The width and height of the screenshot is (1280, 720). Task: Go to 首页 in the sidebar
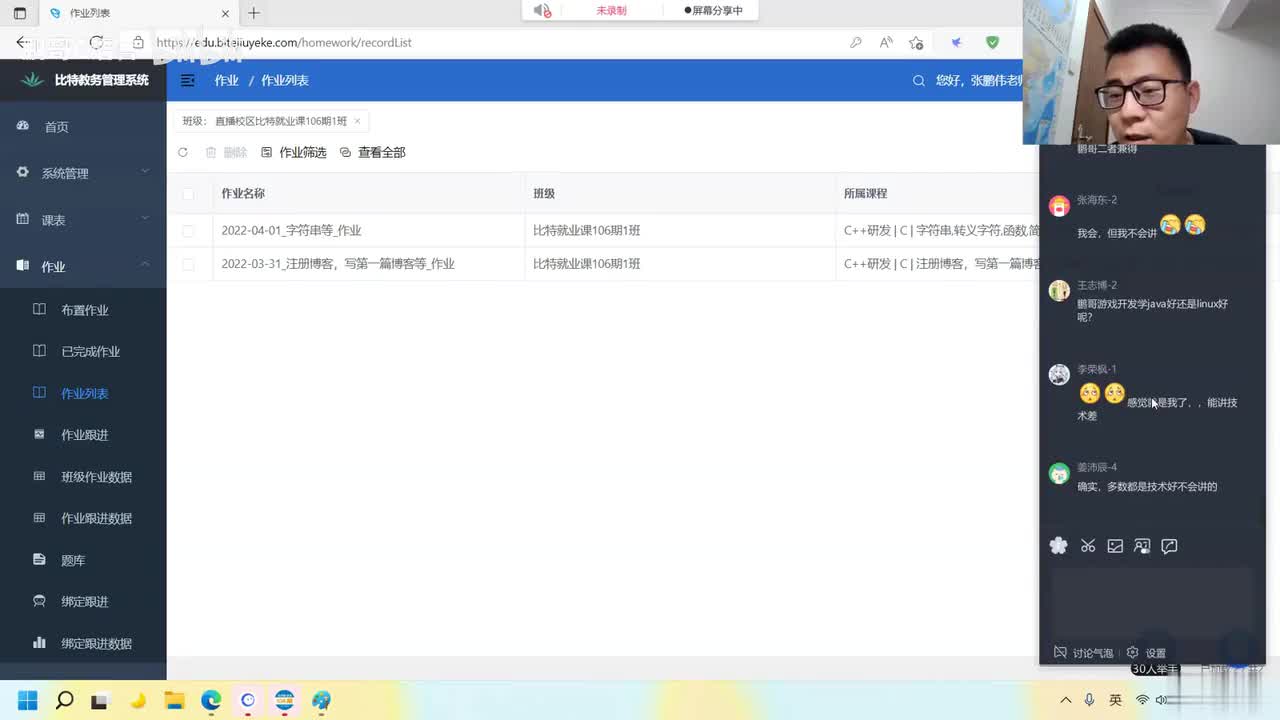[56, 127]
